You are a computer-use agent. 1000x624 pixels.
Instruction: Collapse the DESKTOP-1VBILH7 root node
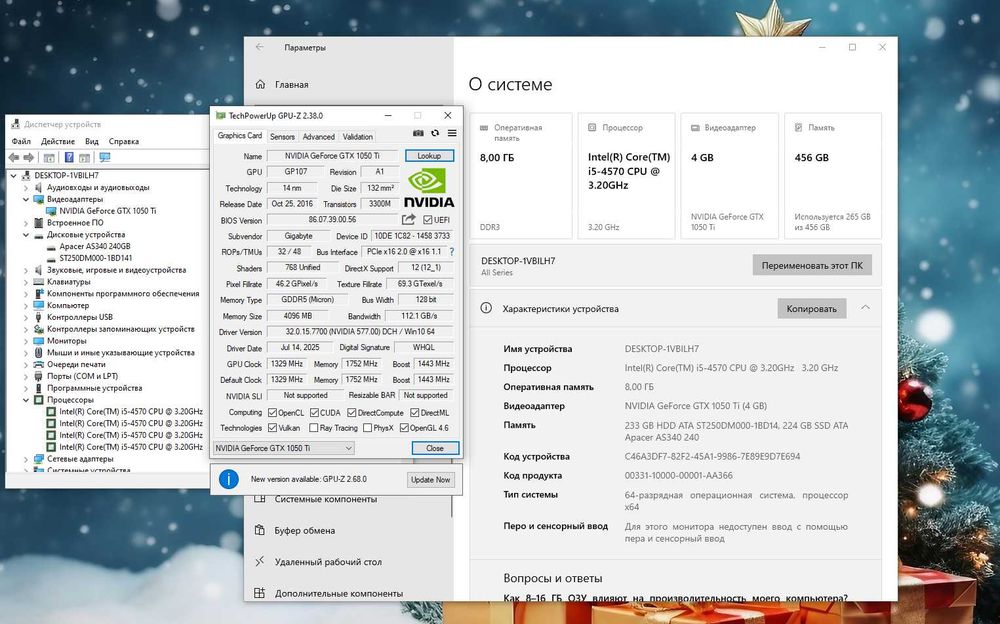(x=13, y=175)
